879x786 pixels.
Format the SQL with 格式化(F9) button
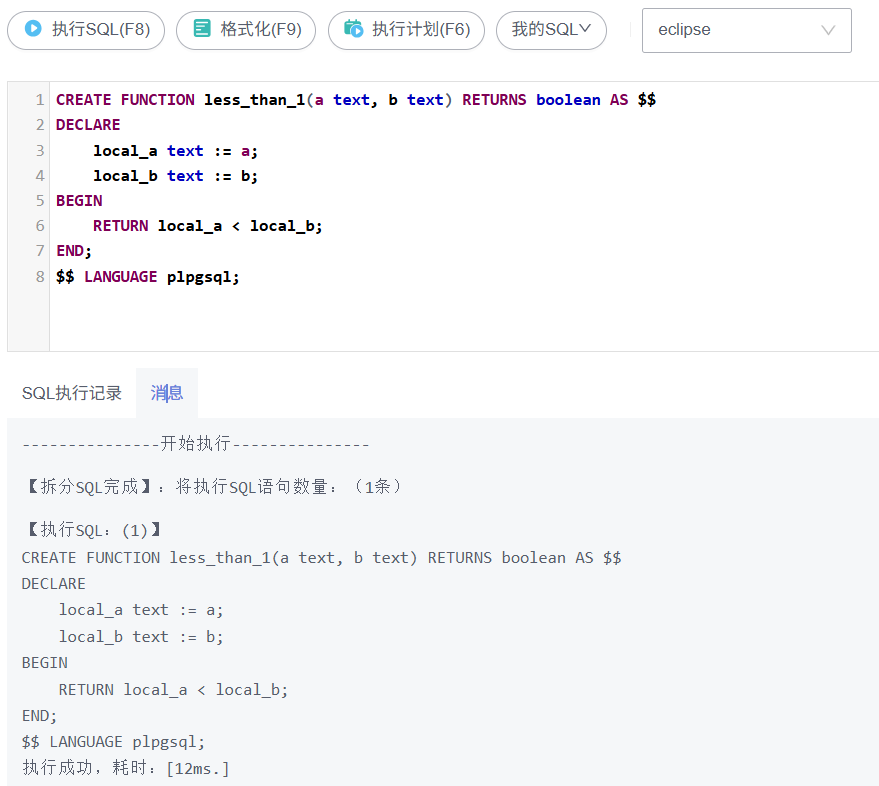tap(246, 30)
